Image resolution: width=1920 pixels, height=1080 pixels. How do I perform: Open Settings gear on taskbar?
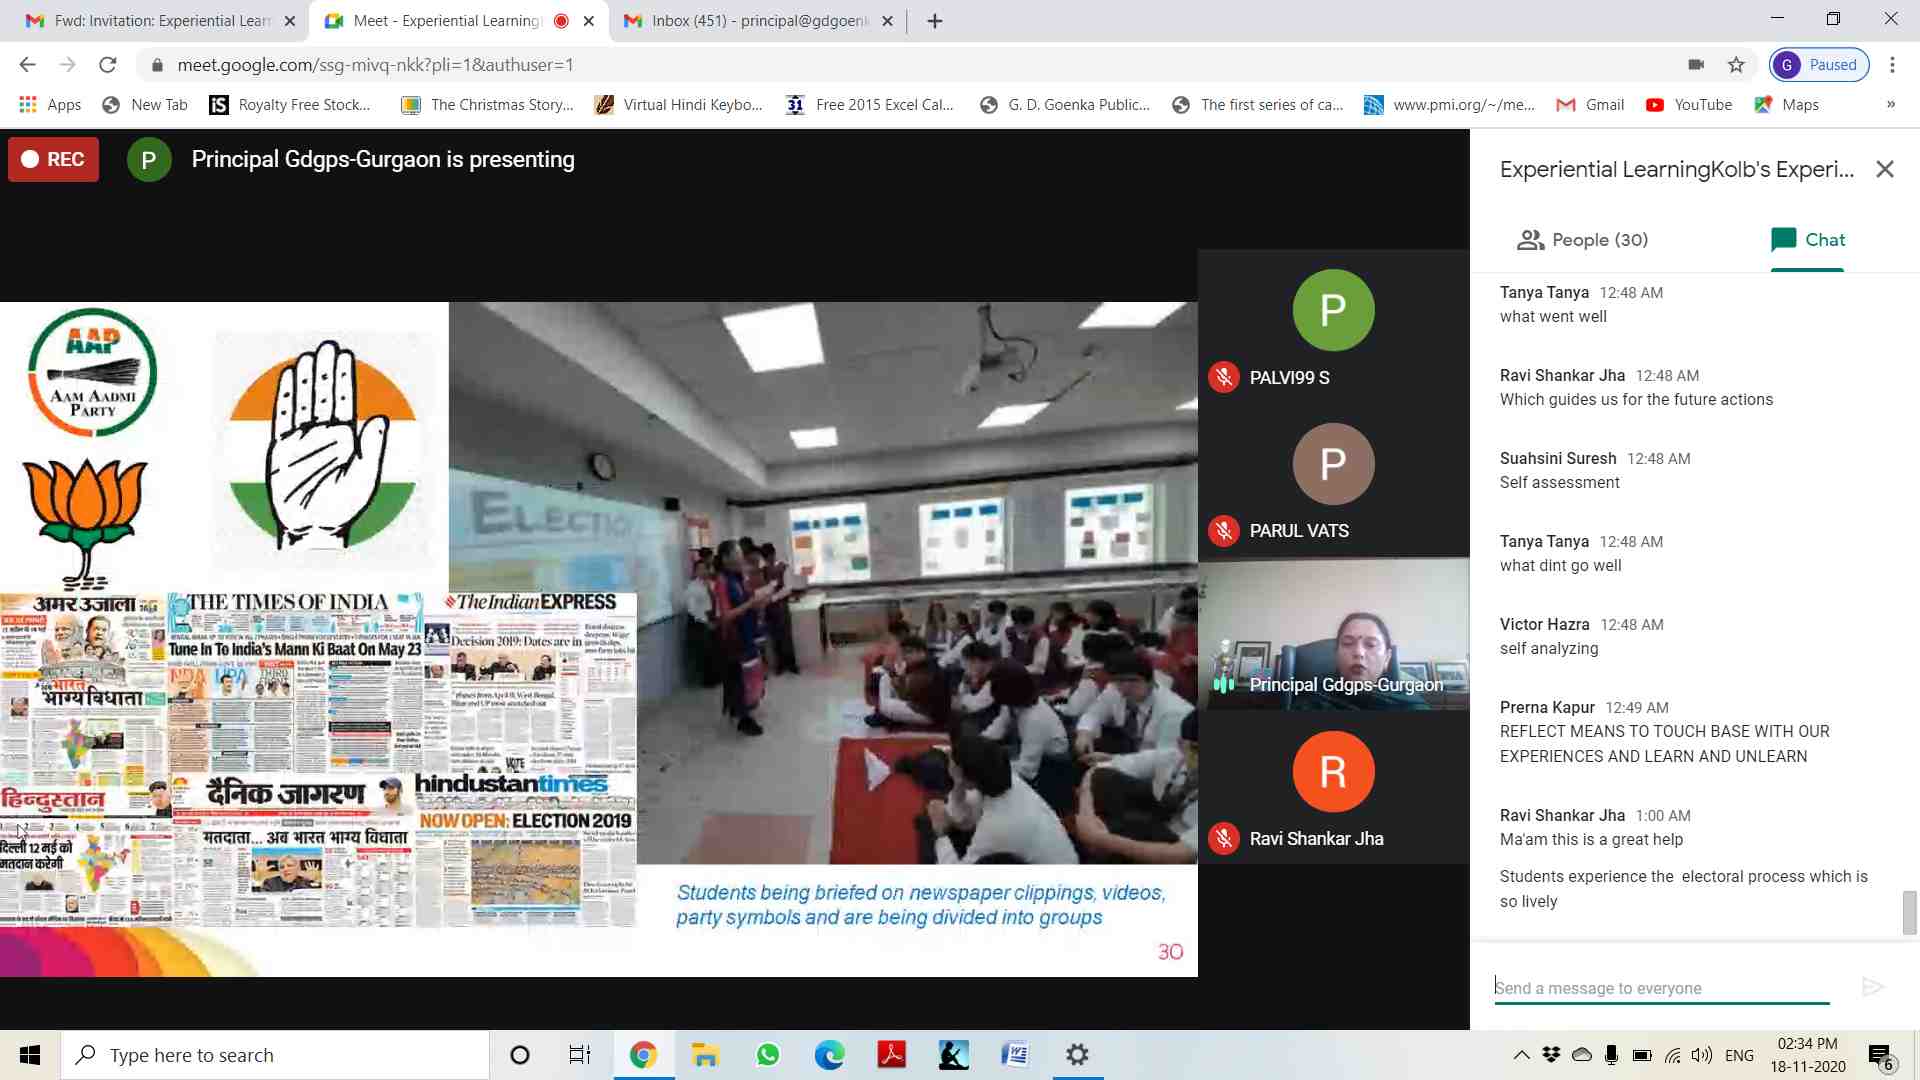tap(1077, 1055)
